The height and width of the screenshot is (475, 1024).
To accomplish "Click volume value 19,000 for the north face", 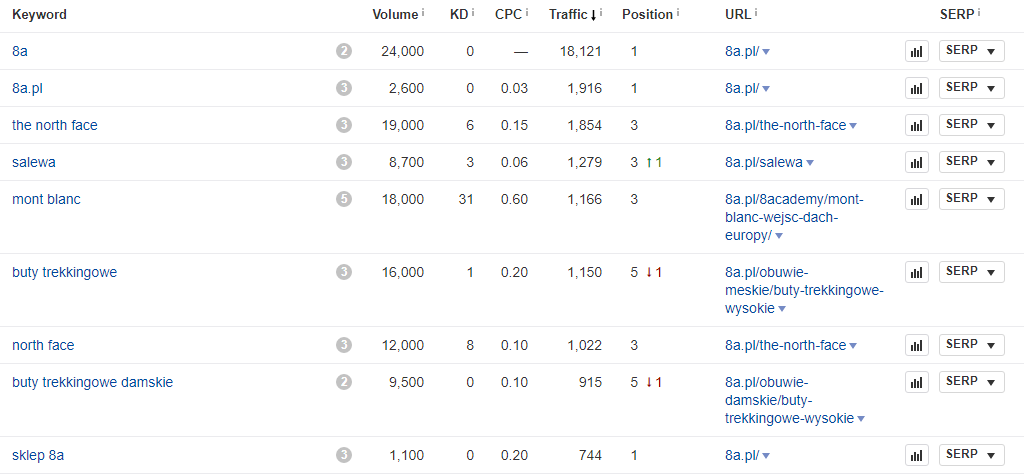I will click(403, 125).
